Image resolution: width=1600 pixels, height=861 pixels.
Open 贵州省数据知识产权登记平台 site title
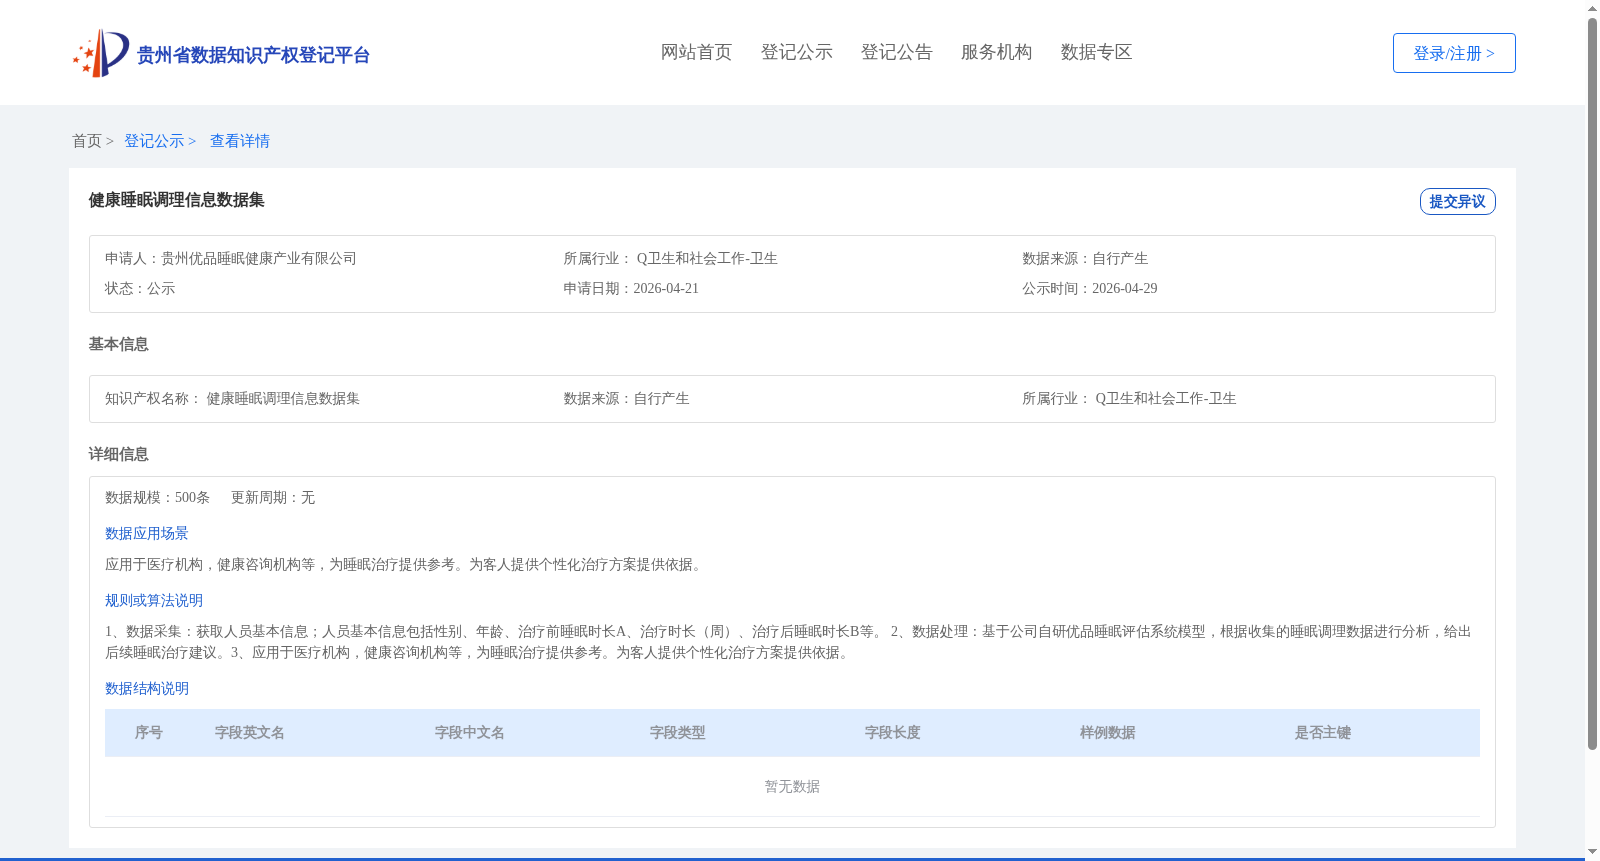(253, 55)
